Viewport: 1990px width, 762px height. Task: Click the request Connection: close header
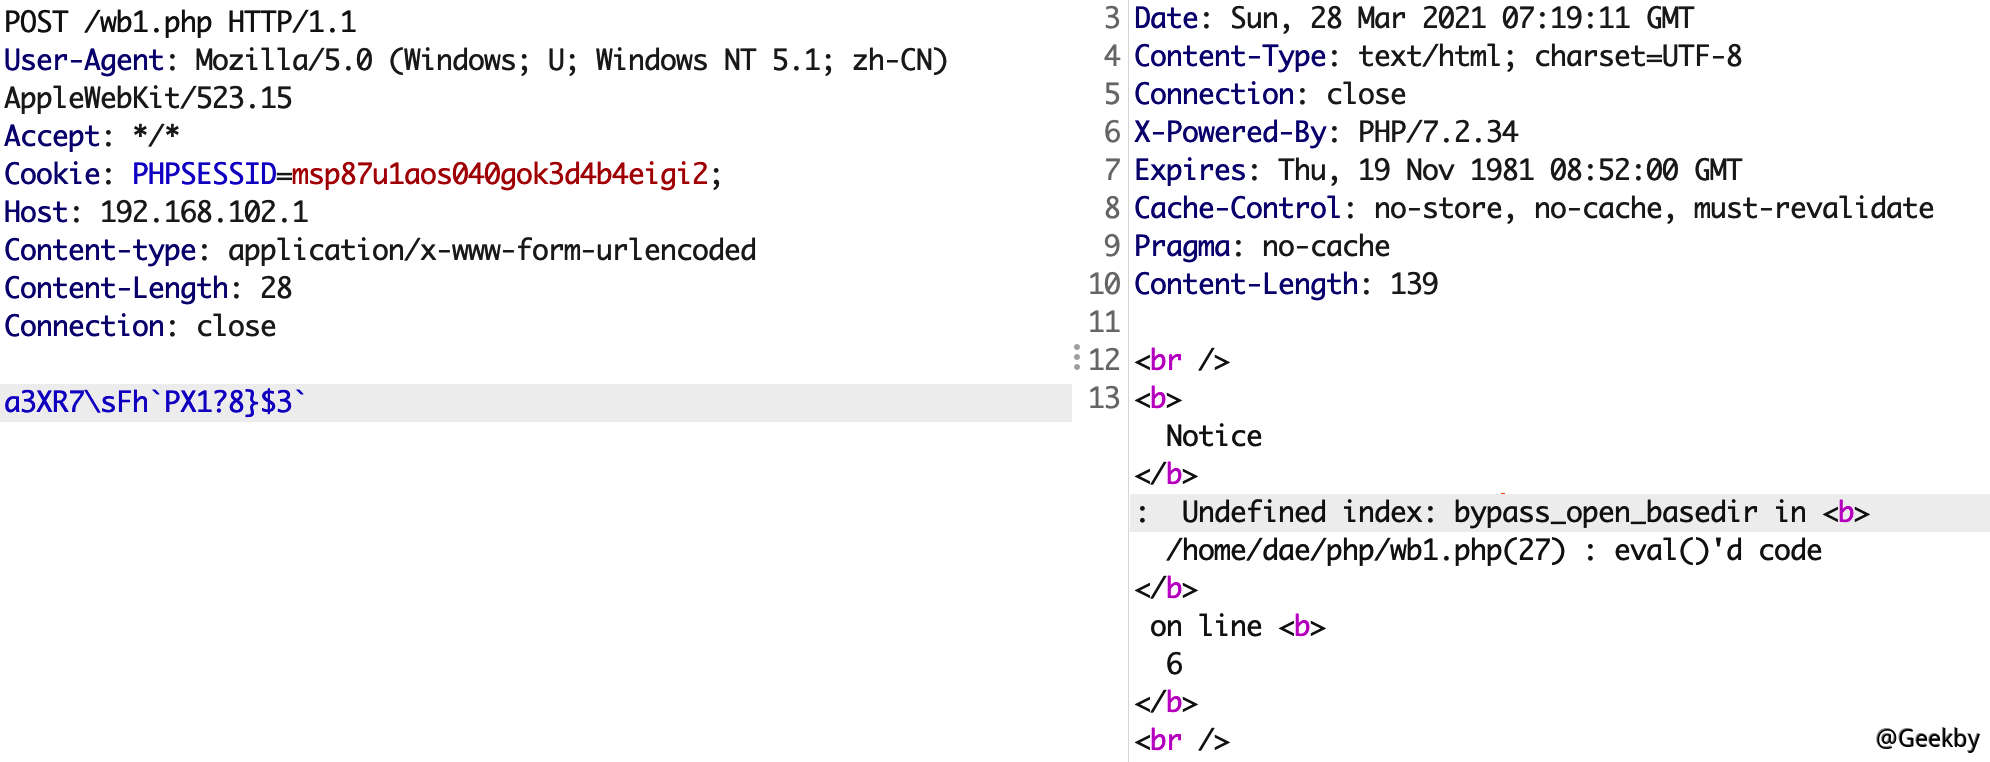(x=140, y=326)
